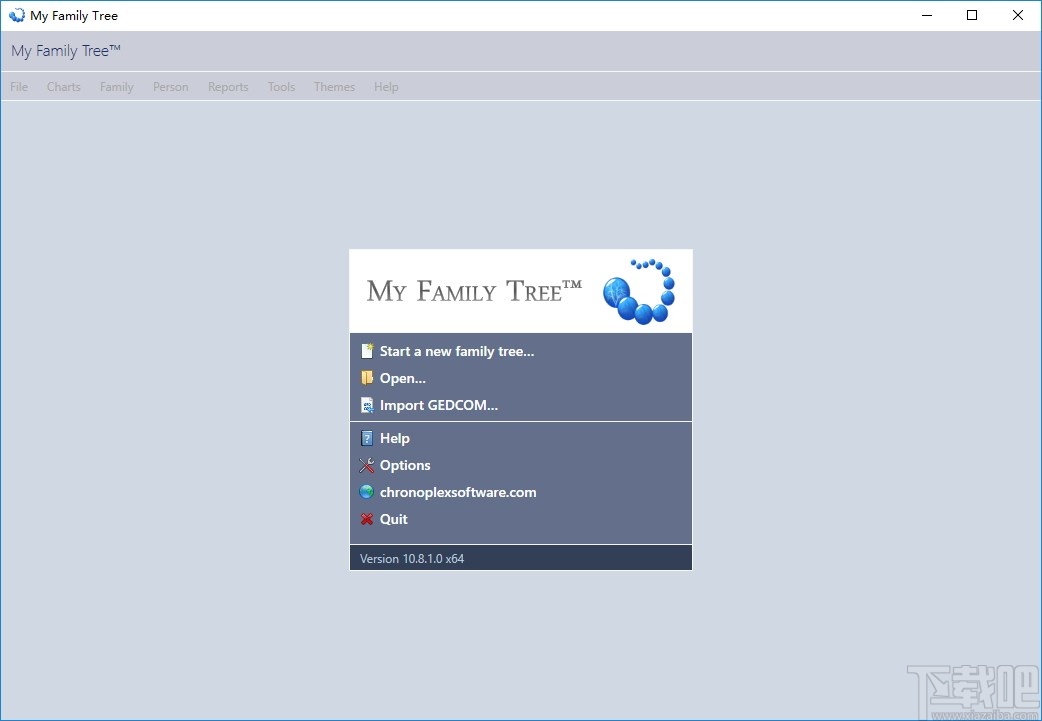Minimize the My Family Tree window
This screenshot has height=721, width=1042.
click(927, 15)
